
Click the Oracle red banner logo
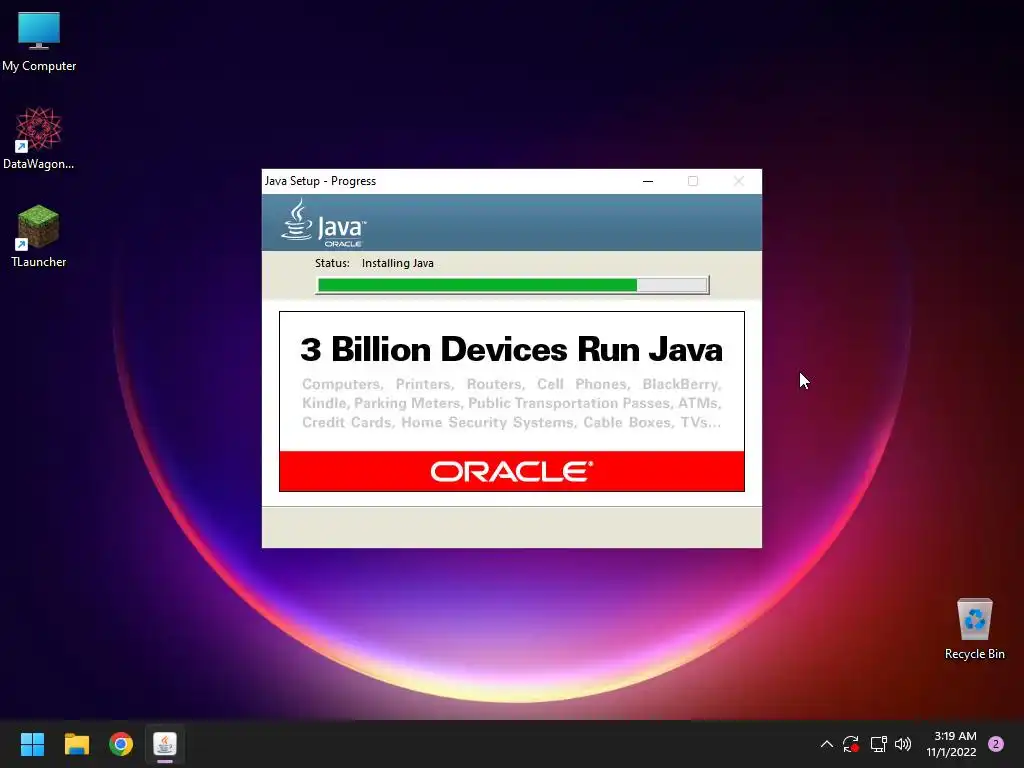point(511,472)
